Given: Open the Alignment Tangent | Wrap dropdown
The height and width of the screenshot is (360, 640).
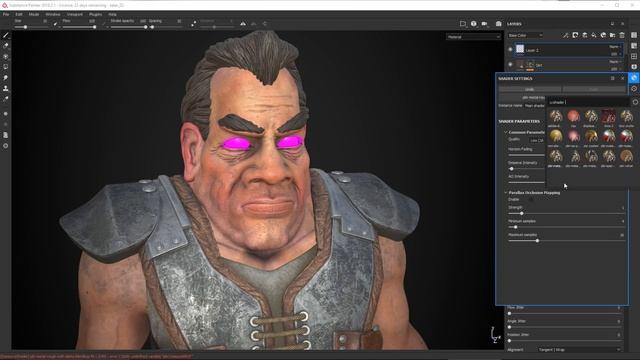Looking at the screenshot, I should coord(580,350).
